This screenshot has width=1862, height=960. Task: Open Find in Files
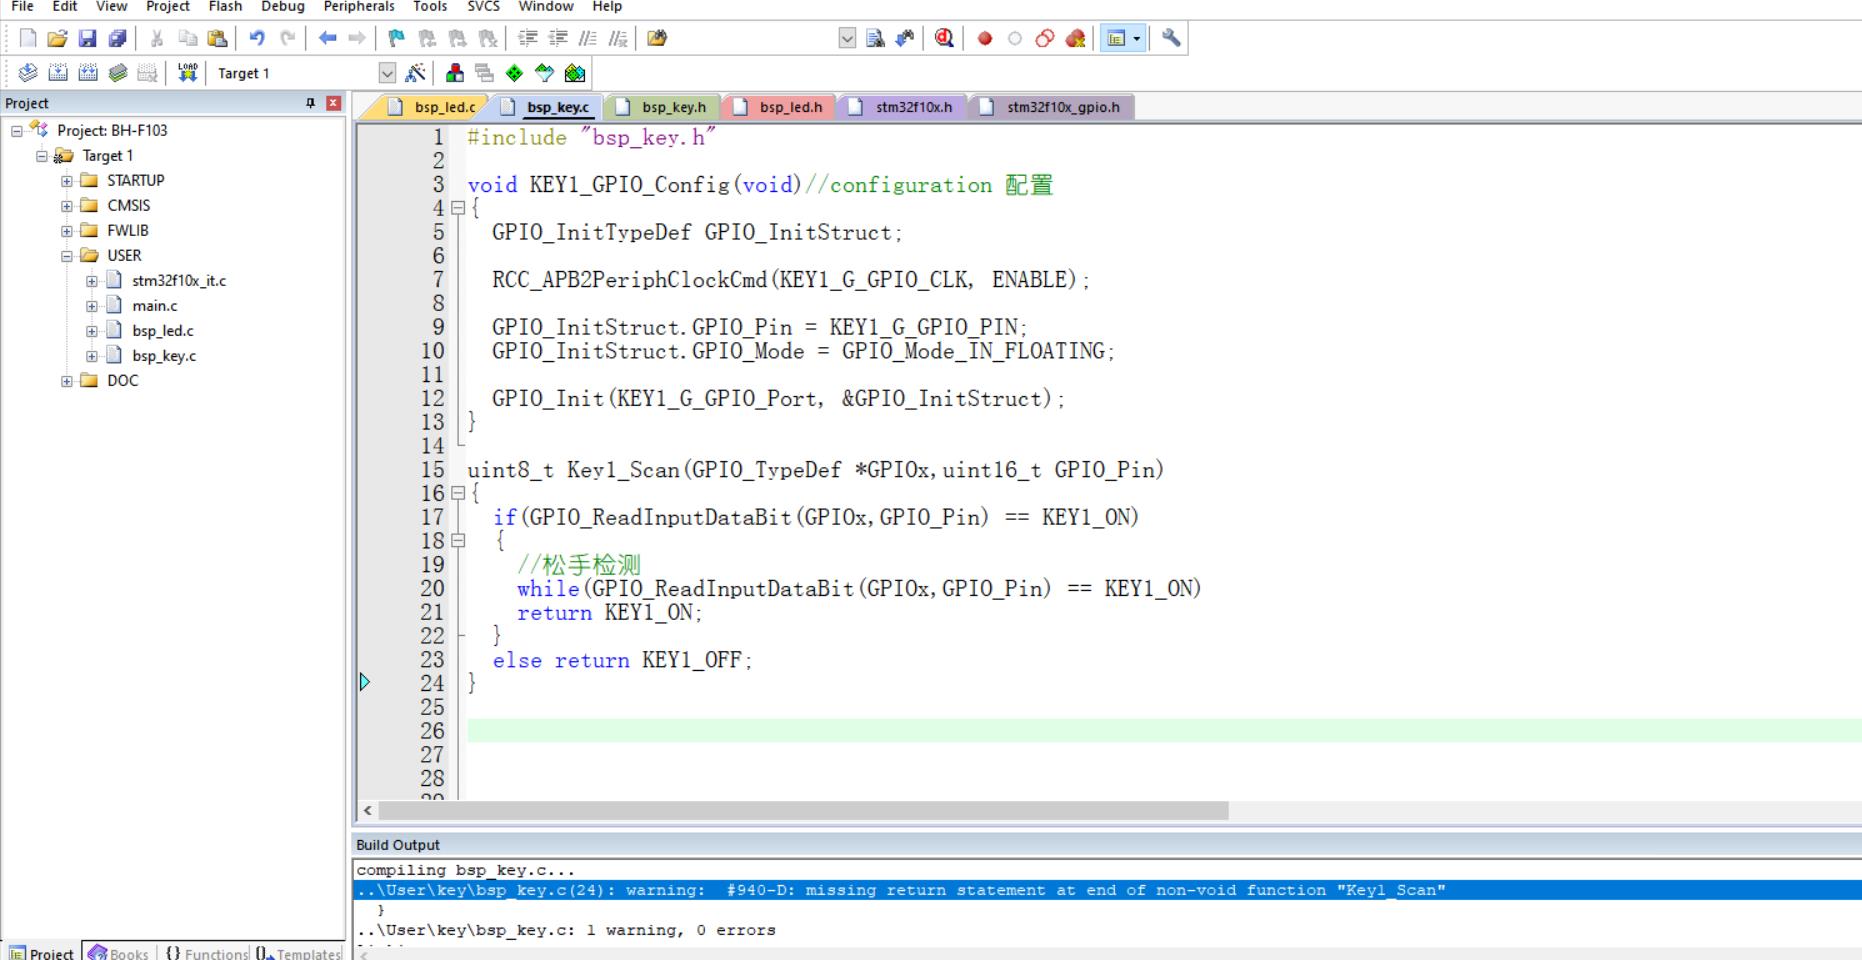(657, 38)
